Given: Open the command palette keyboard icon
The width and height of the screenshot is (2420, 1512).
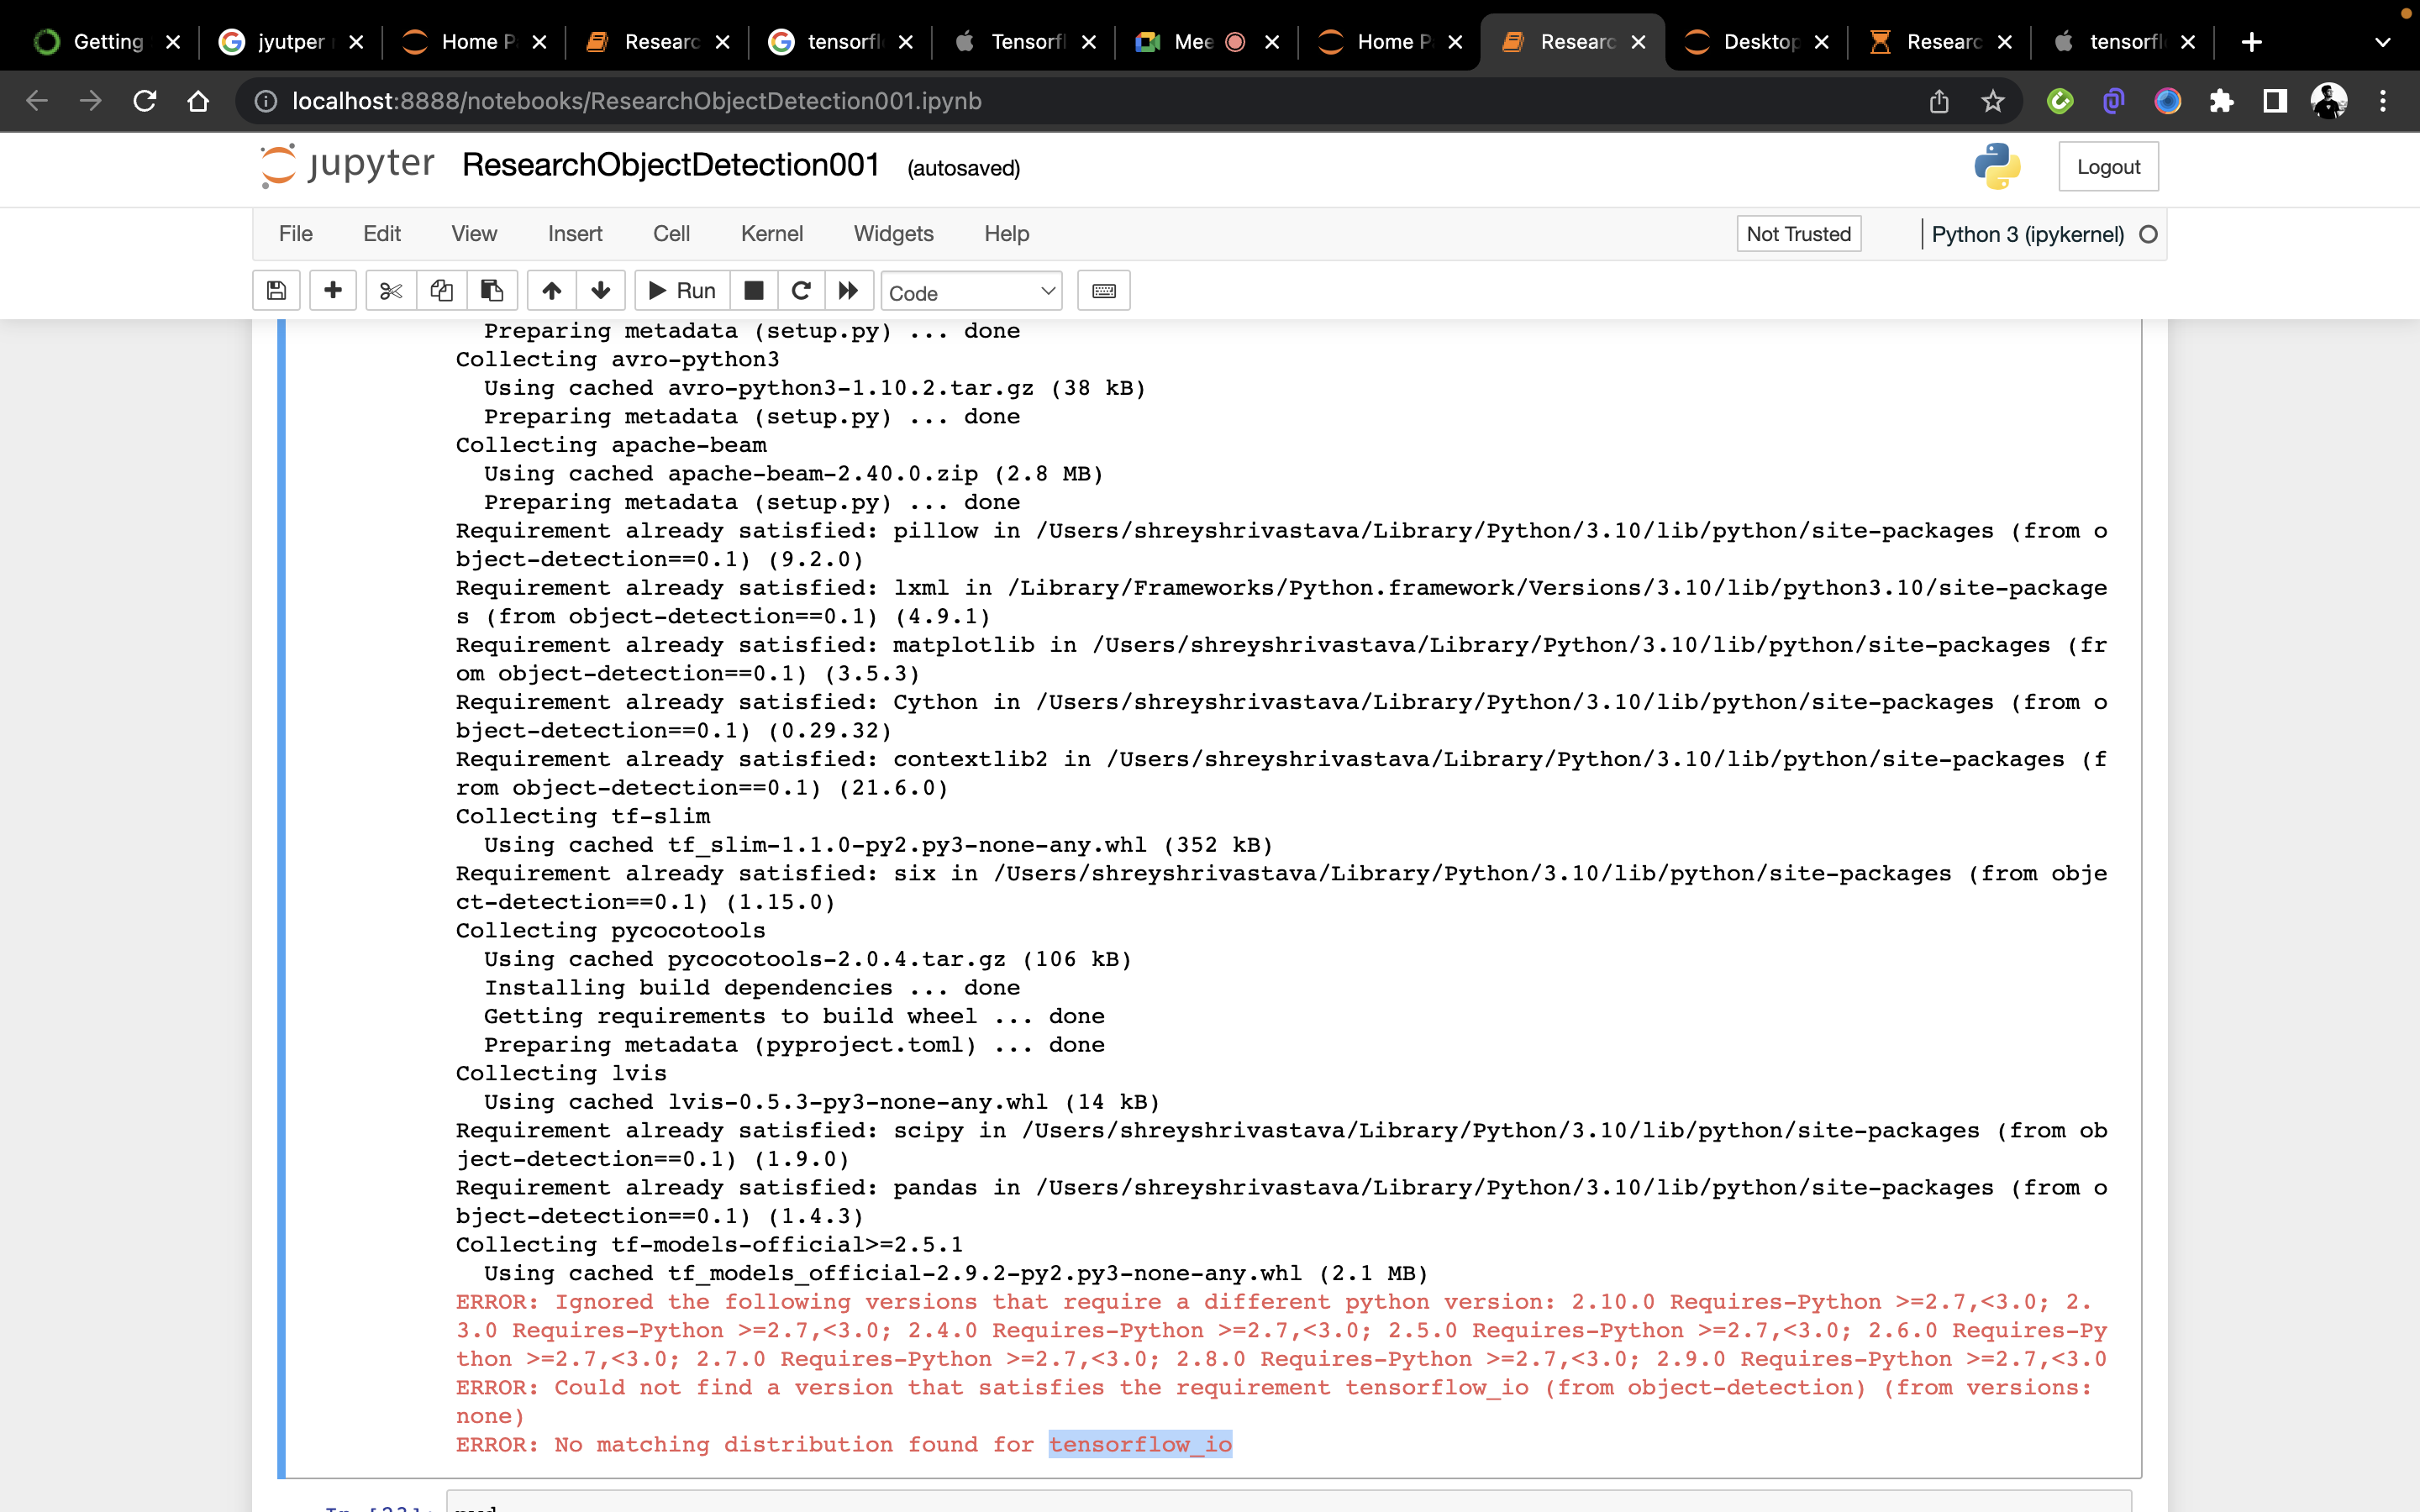Looking at the screenshot, I should tap(1103, 291).
